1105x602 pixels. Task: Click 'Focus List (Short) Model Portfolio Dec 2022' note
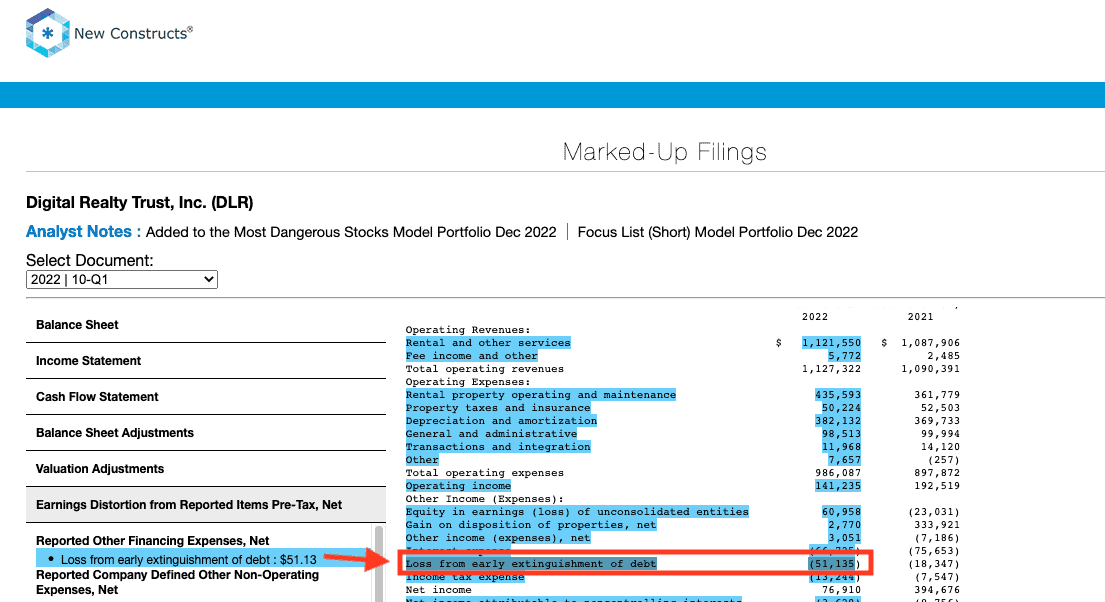[717, 232]
